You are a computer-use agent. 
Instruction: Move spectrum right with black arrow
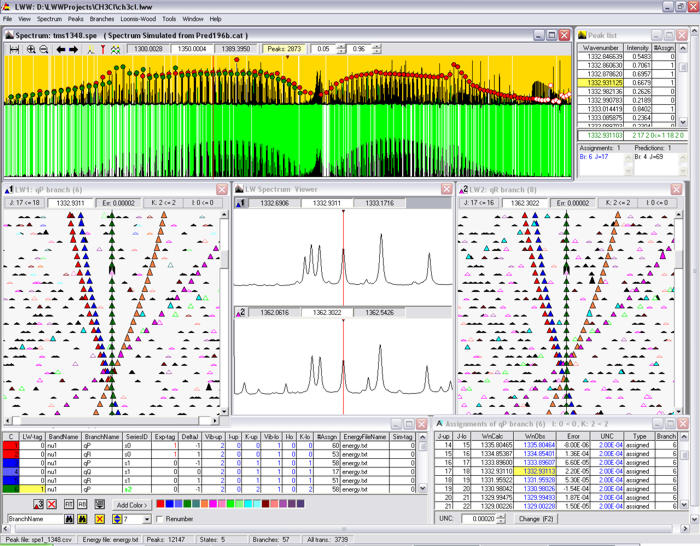click(x=73, y=50)
